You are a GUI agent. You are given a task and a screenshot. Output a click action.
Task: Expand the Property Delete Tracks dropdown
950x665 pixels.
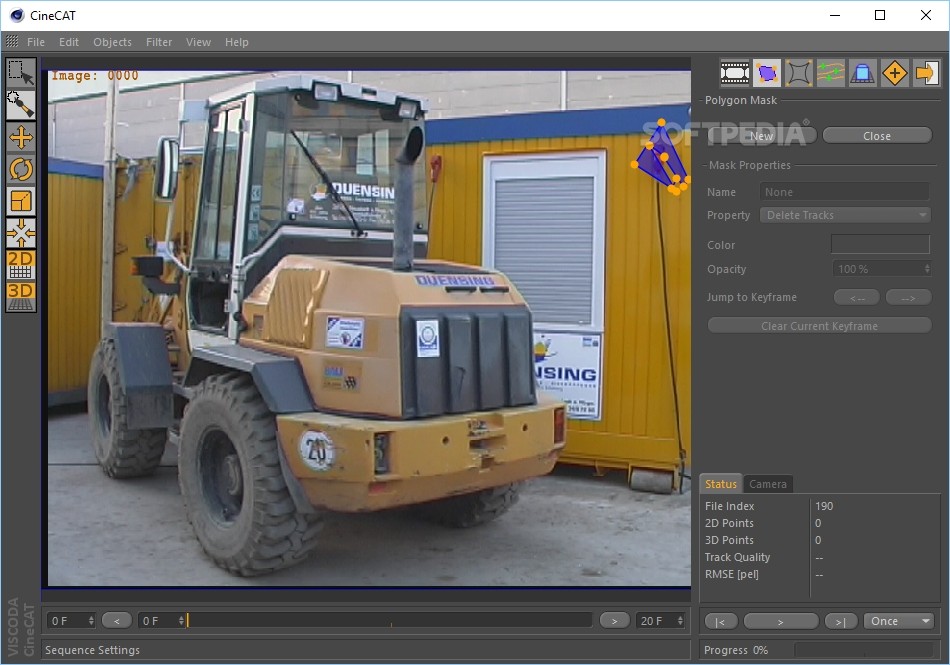tap(845, 215)
